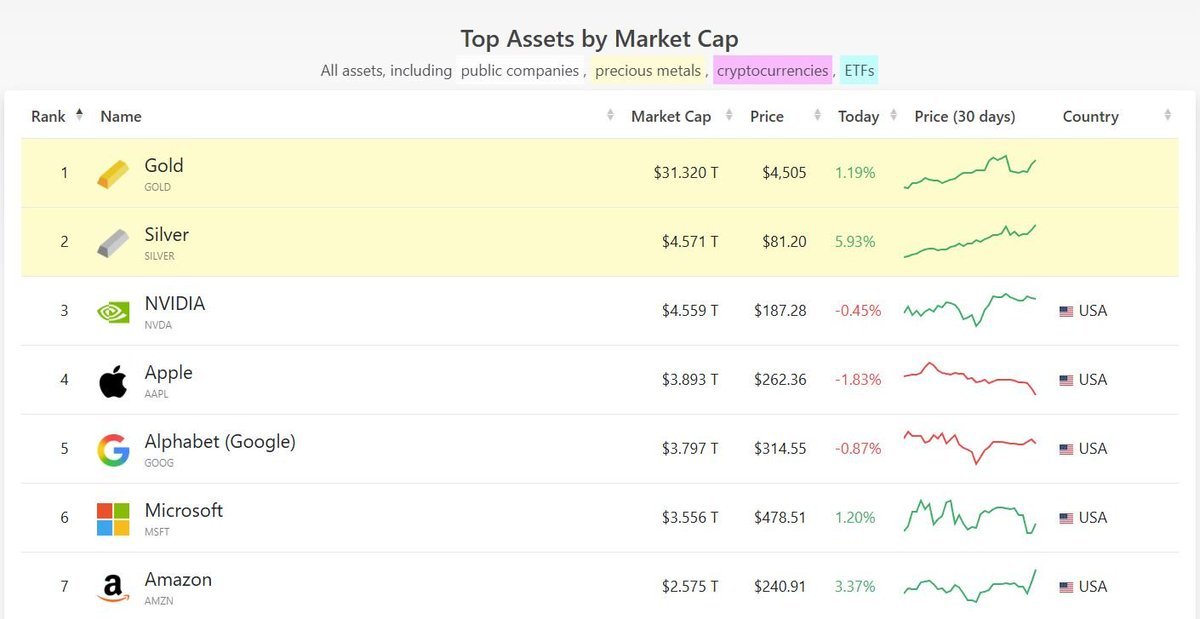The width and height of the screenshot is (1200, 619).
Task: Open the Alphabet (Google) name link
Action: (x=220, y=441)
